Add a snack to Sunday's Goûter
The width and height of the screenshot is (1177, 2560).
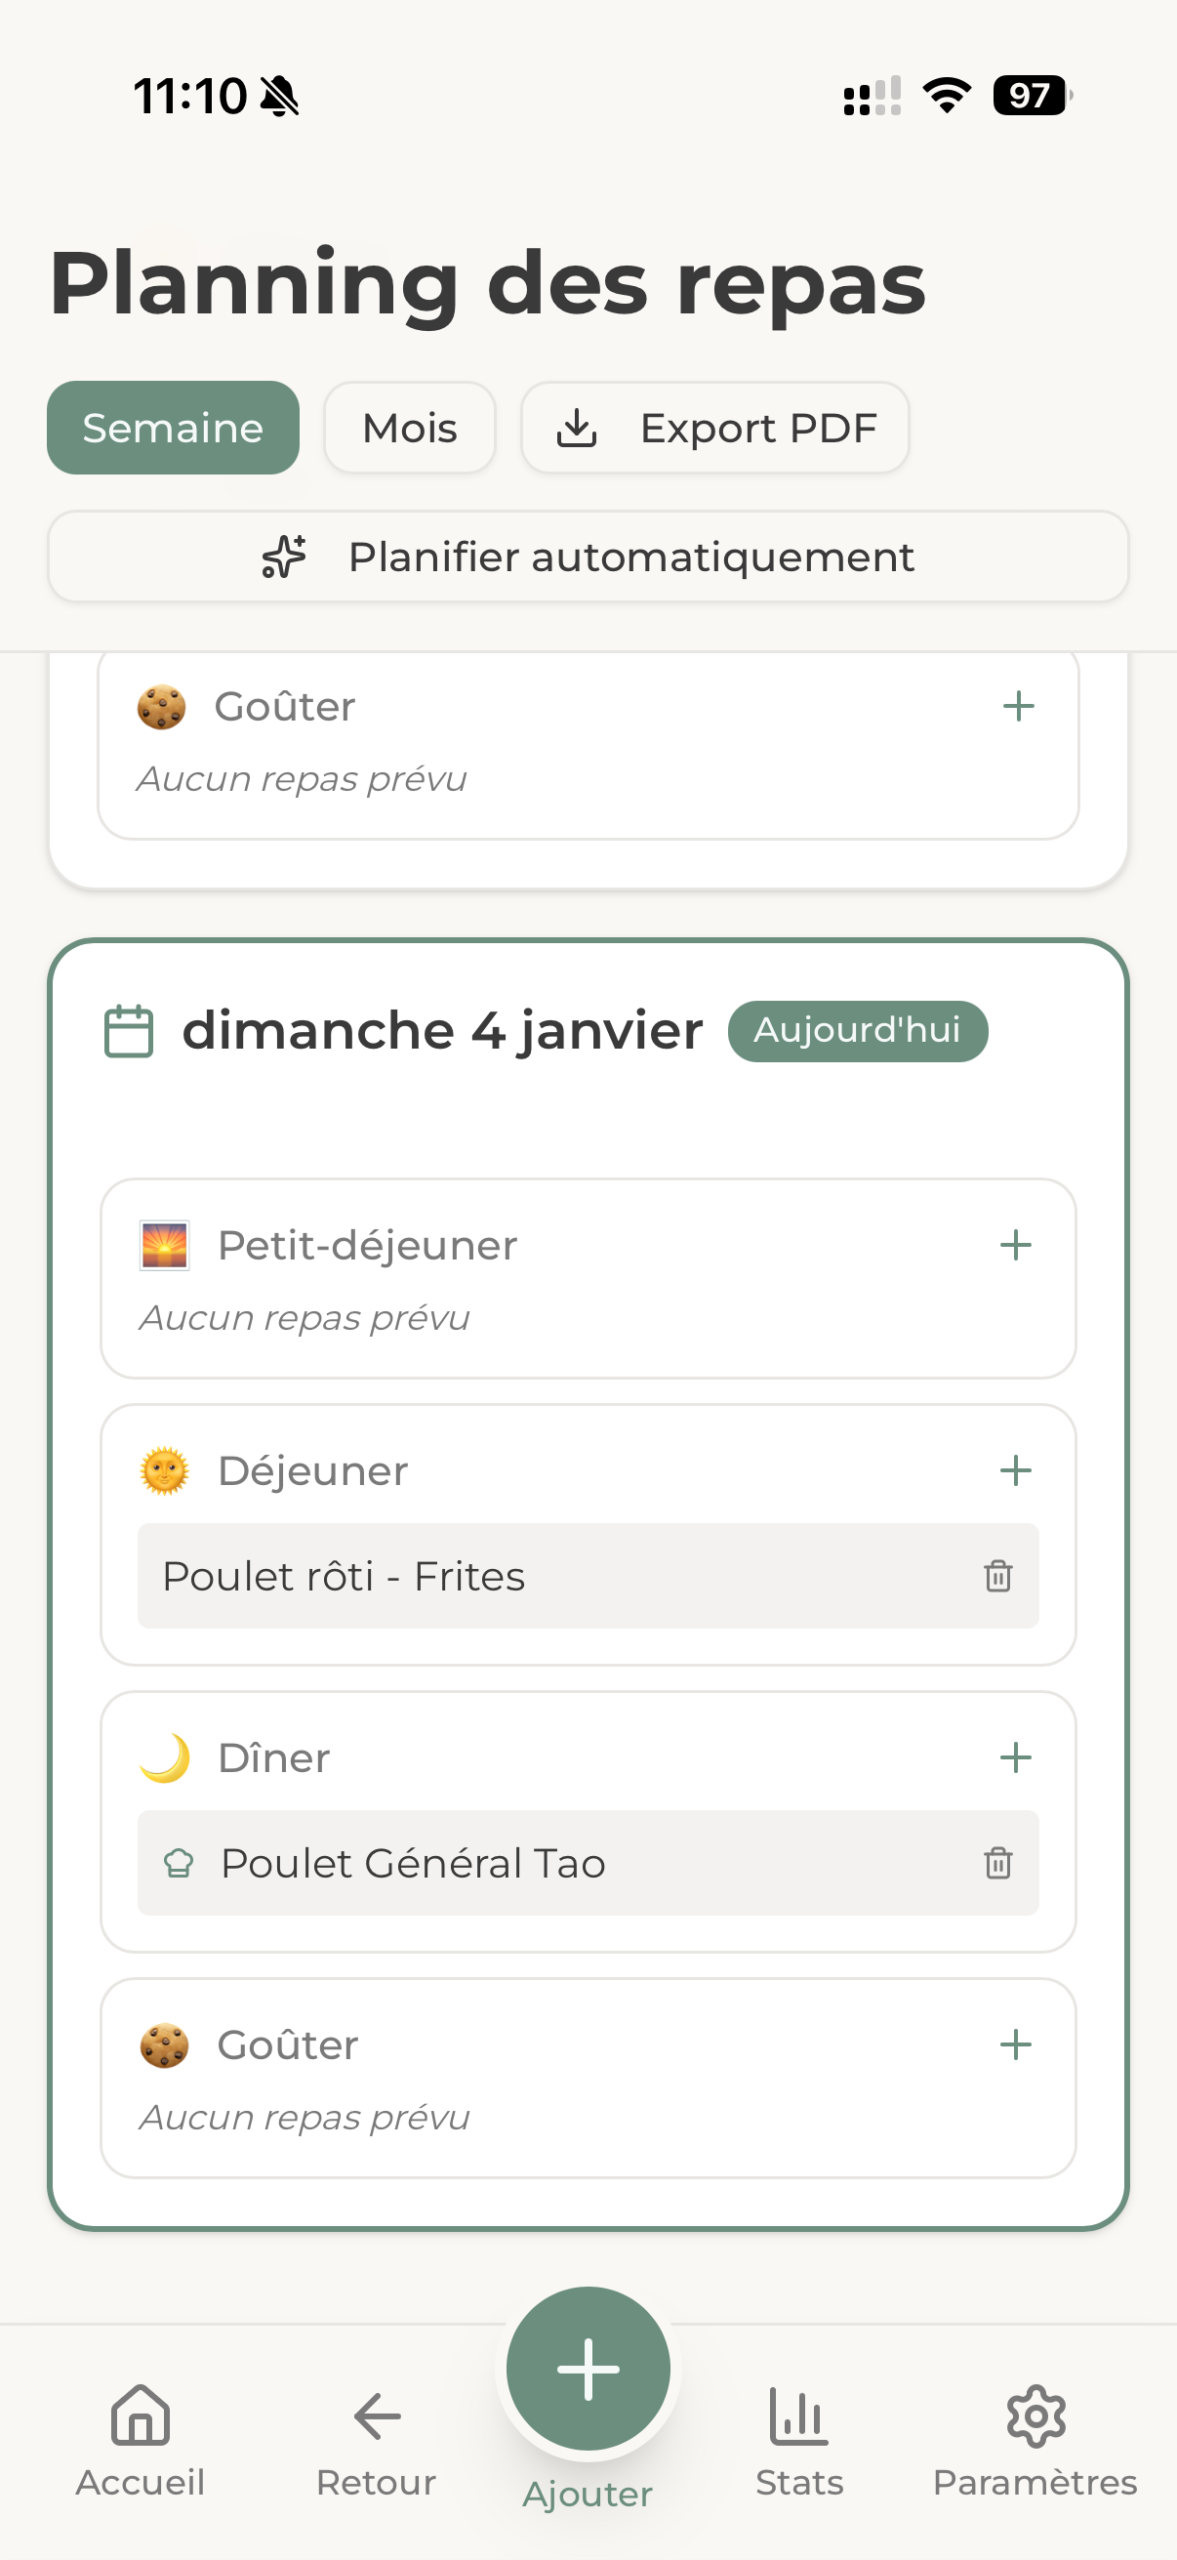coord(1015,2044)
